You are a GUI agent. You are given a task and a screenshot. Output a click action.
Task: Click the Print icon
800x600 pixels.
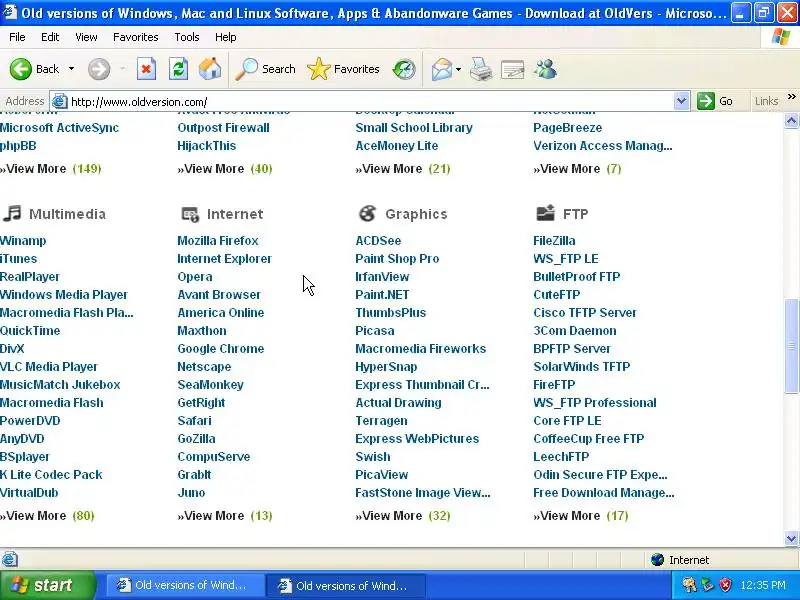(481, 69)
